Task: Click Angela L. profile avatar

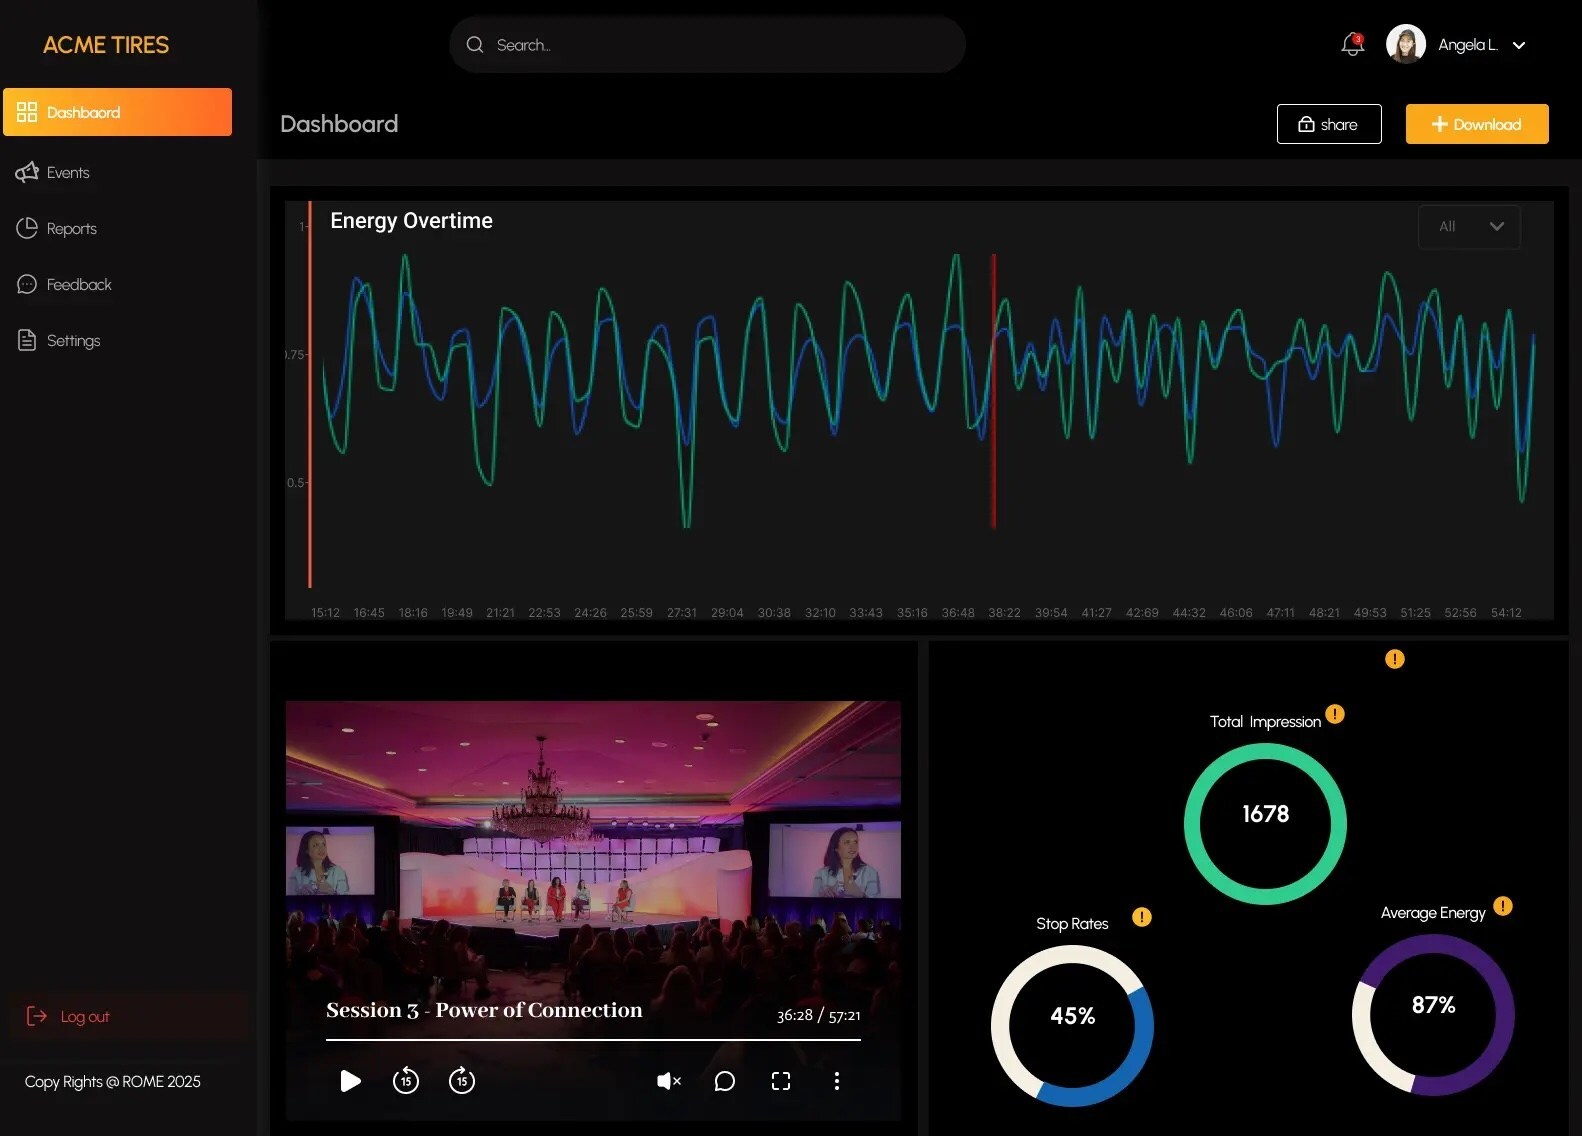Action: pos(1405,44)
